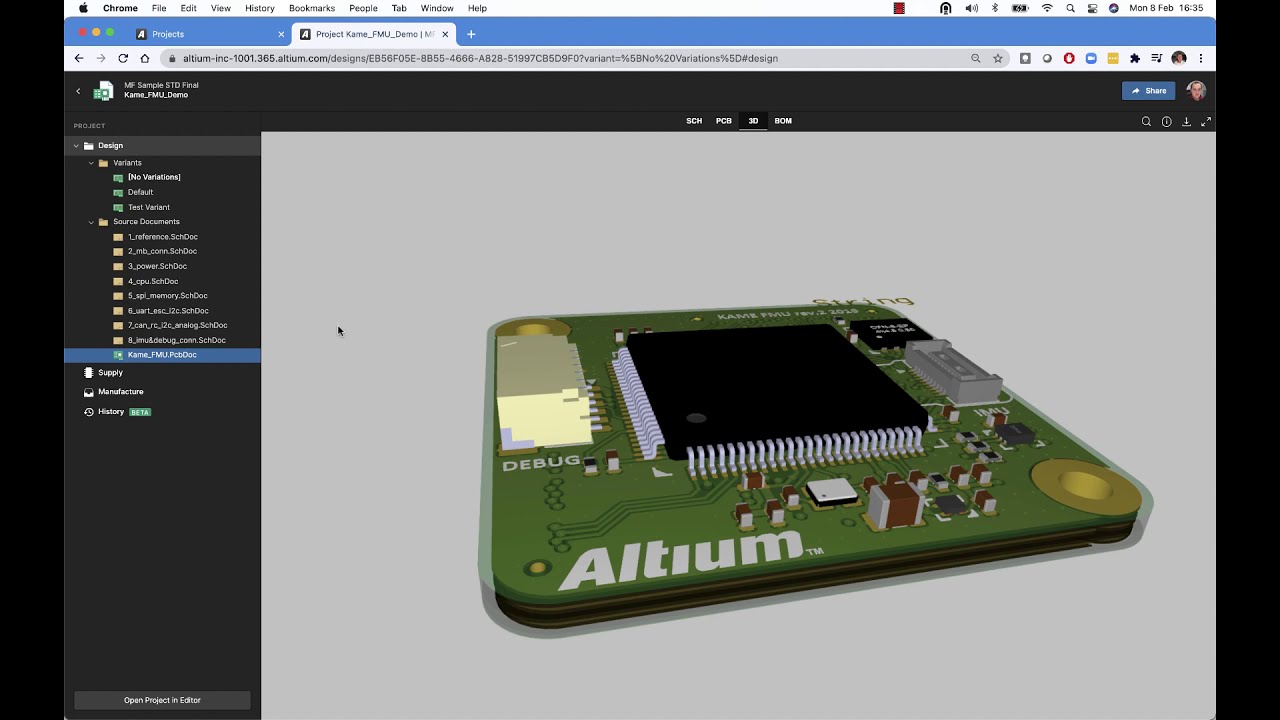Click Chrome's forward navigation arrow
Screen dimensions: 1280x720
point(101,58)
